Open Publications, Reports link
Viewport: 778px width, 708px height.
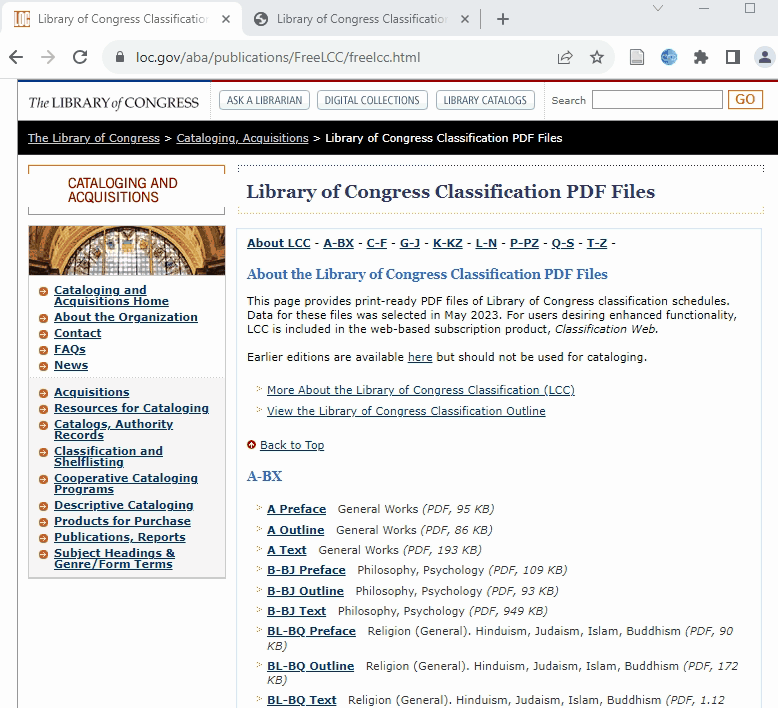click(120, 537)
